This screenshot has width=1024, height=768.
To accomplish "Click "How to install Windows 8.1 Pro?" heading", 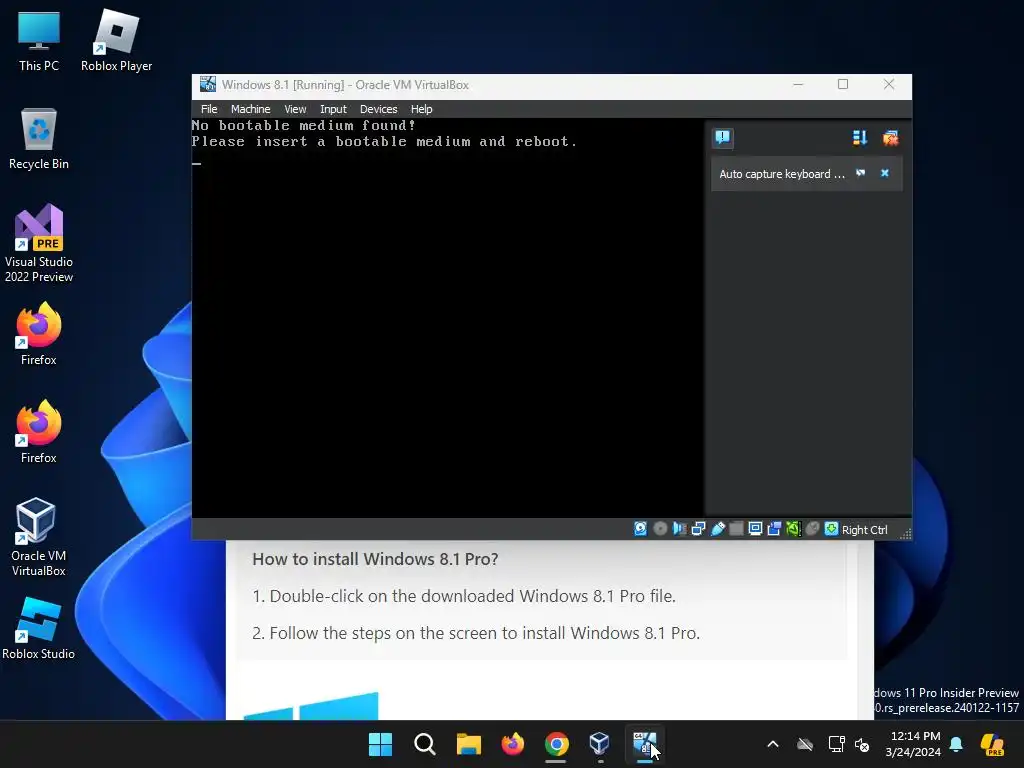I will [x=375, y=559].
